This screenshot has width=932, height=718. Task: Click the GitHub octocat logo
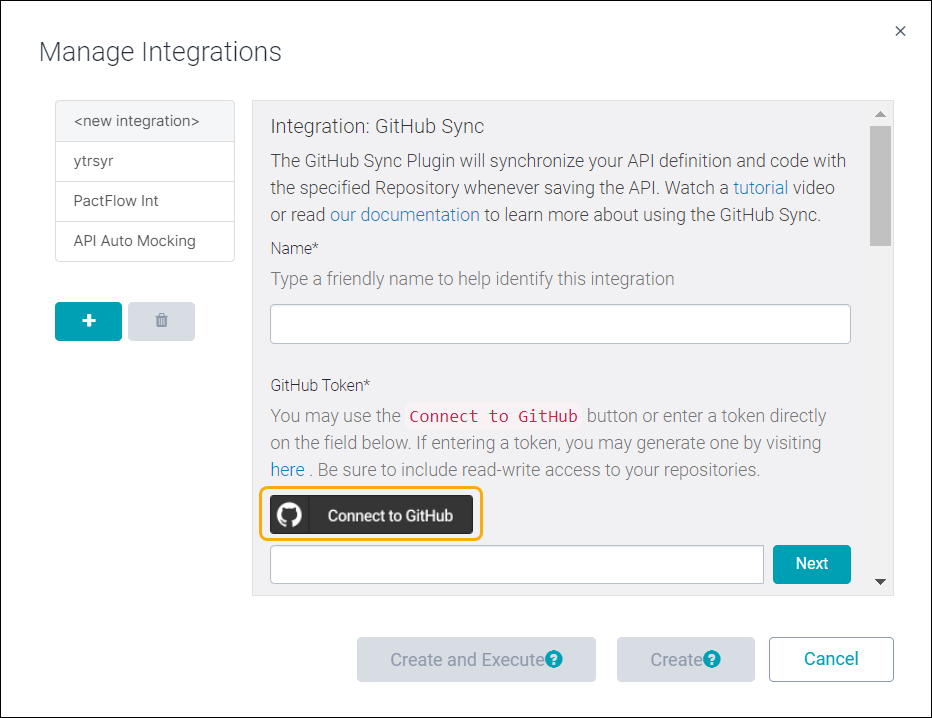tap(291, 514)
